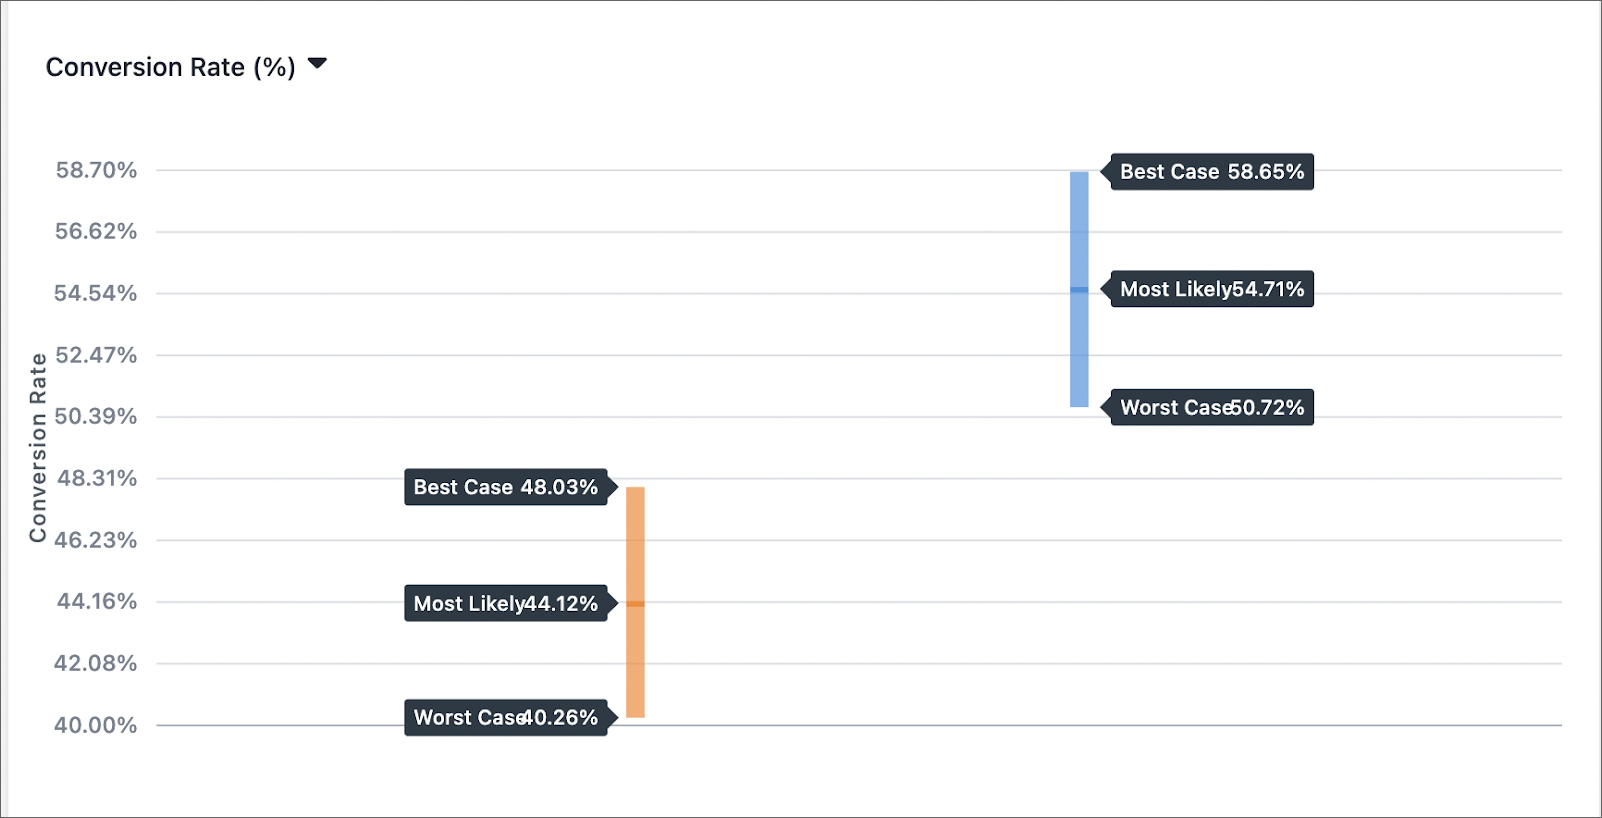Click the orange confidence interval bar
This screenshot has height=818, width=1602.
point(635,602)
